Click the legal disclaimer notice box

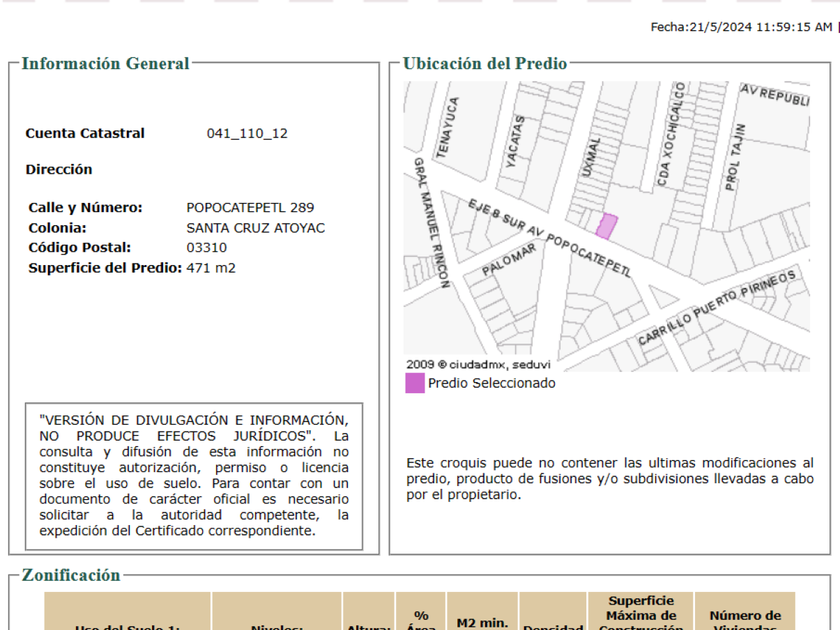click(x=194, y=476)
